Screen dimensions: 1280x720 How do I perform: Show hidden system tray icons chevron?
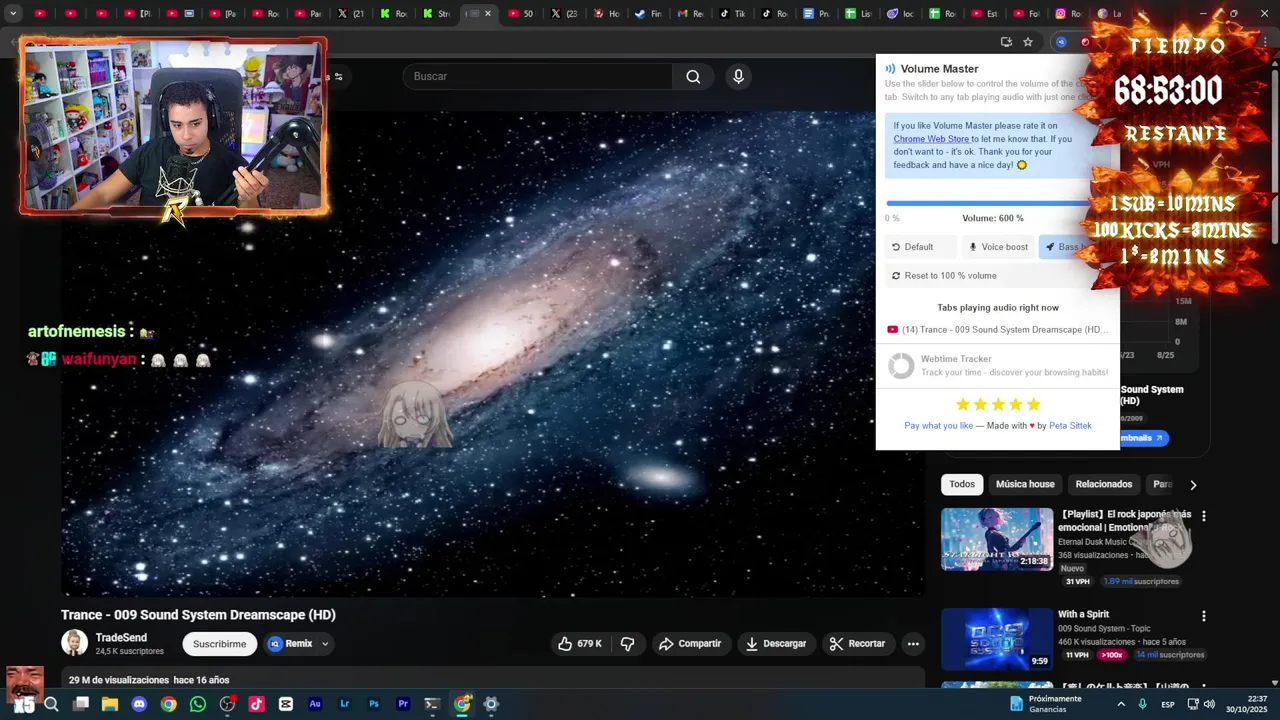[x=1121, y=704]
